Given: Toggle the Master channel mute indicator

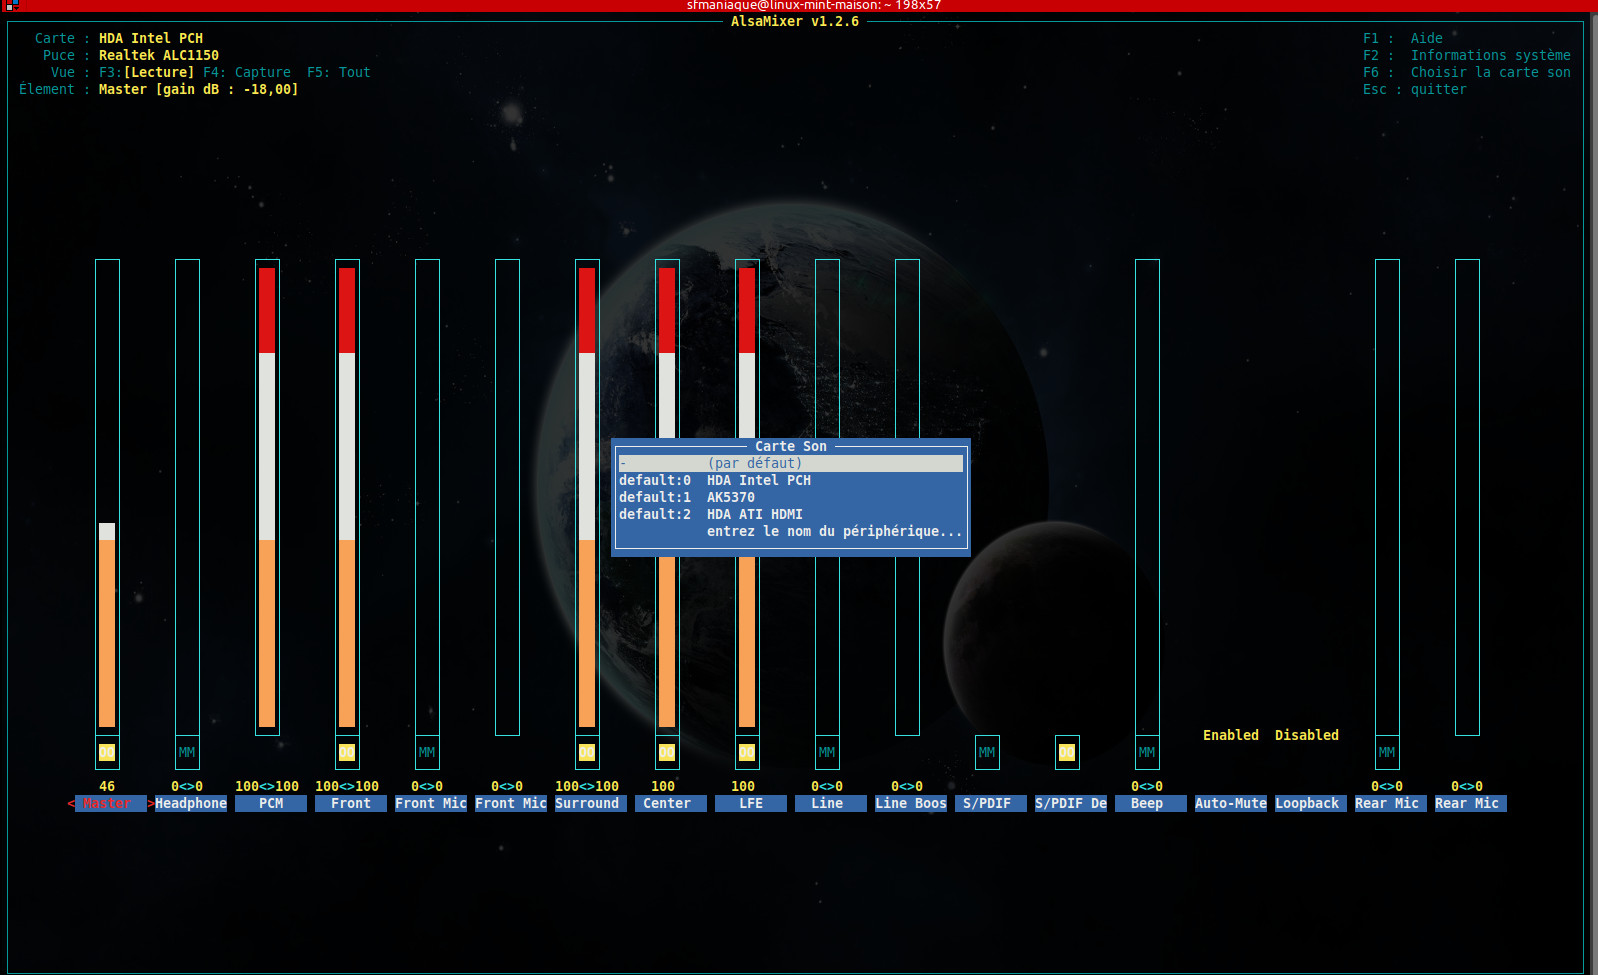Looking at the screenshot, I should pos(107,753).
